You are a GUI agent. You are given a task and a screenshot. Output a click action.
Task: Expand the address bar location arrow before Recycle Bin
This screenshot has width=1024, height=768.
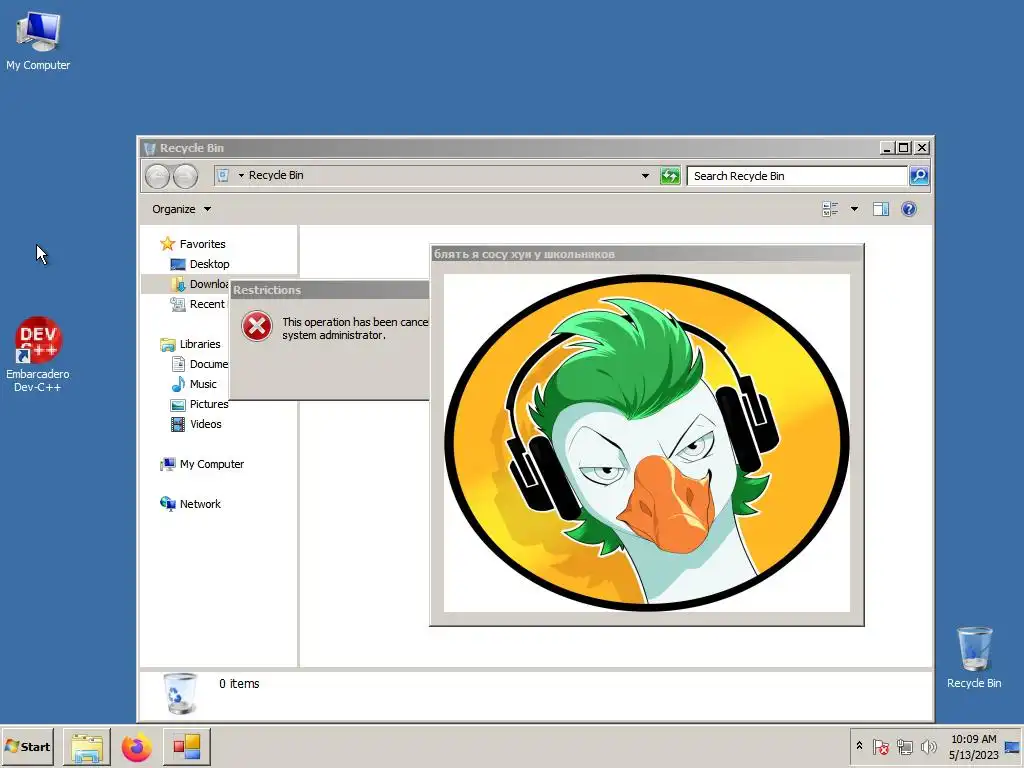click(x=241, y=175)
